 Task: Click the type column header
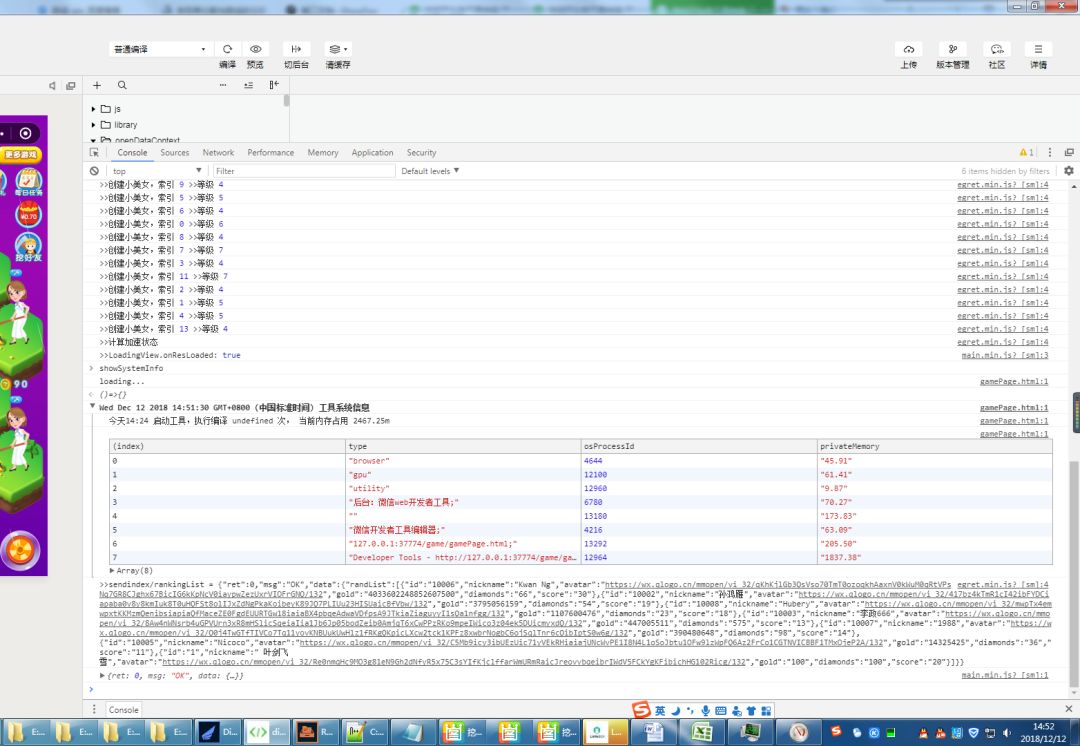coord(463,446)
